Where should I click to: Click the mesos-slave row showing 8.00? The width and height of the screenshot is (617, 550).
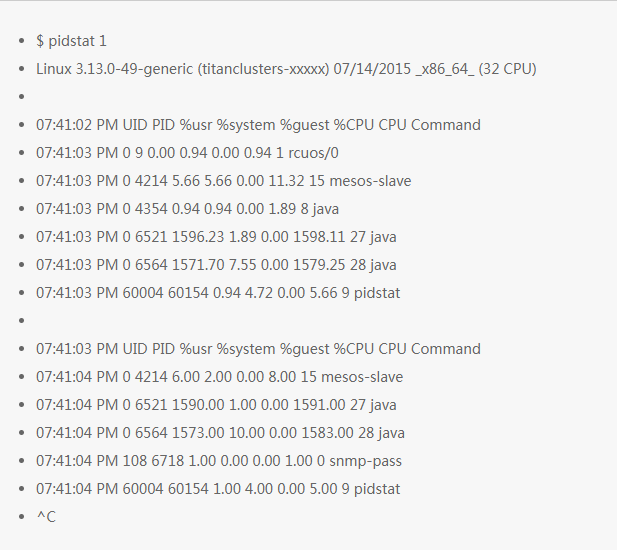[219, 377]
